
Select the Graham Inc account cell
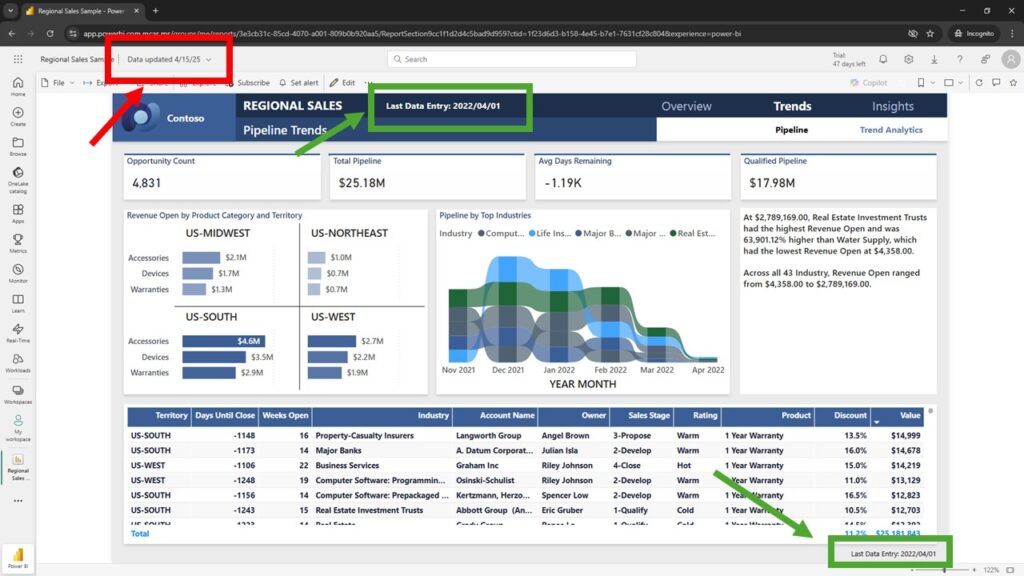tap(477, 466)
